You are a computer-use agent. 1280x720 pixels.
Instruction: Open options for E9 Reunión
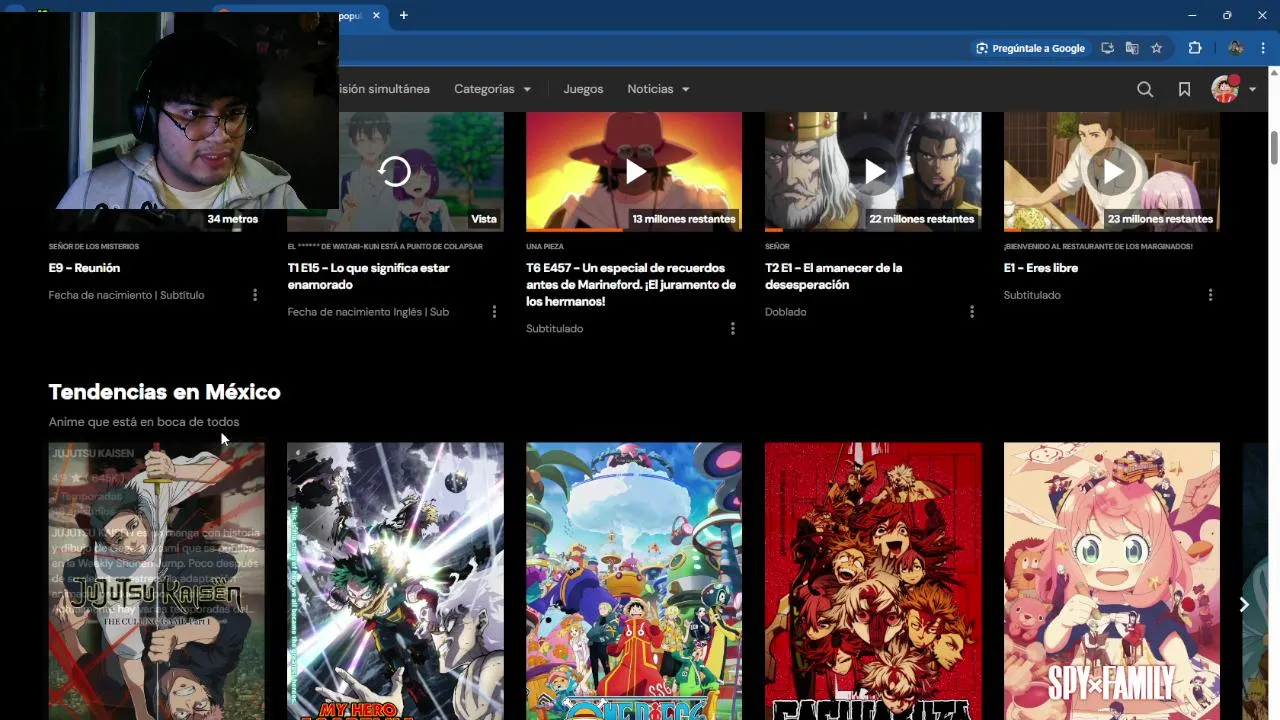click(x=255, y=295)
